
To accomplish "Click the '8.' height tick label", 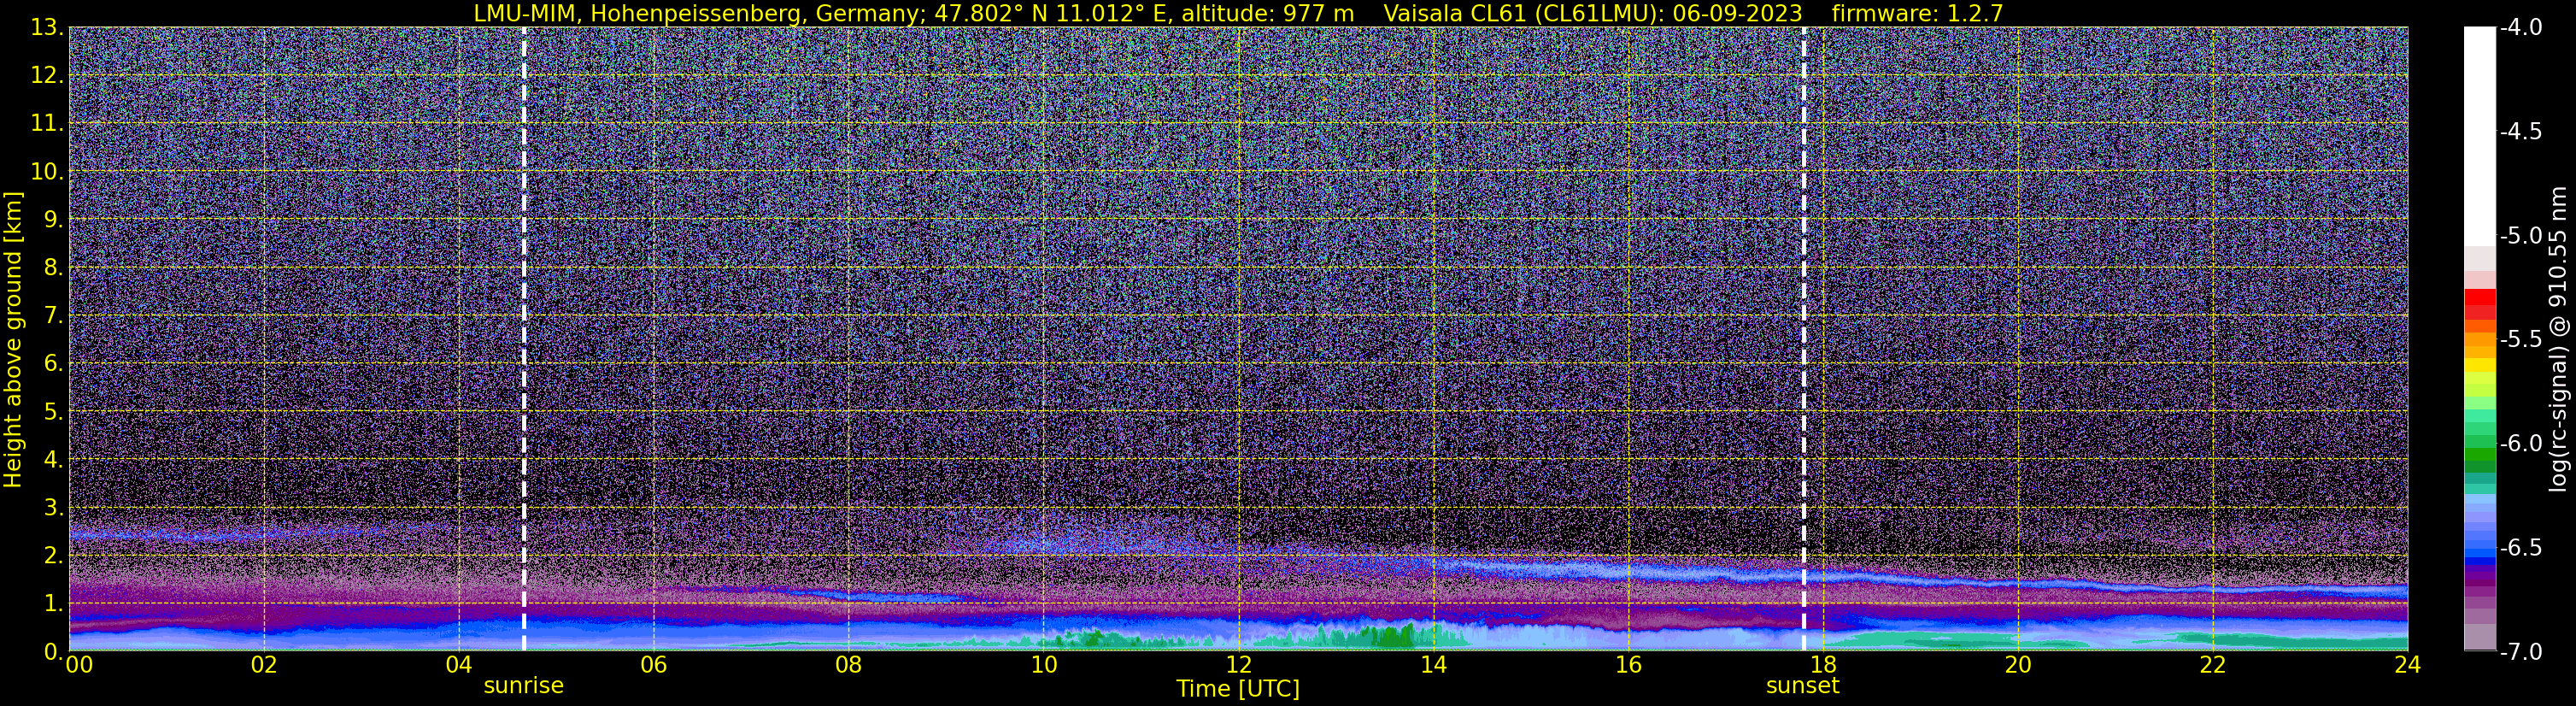I will pyautogui.click(x=53, y=268).
